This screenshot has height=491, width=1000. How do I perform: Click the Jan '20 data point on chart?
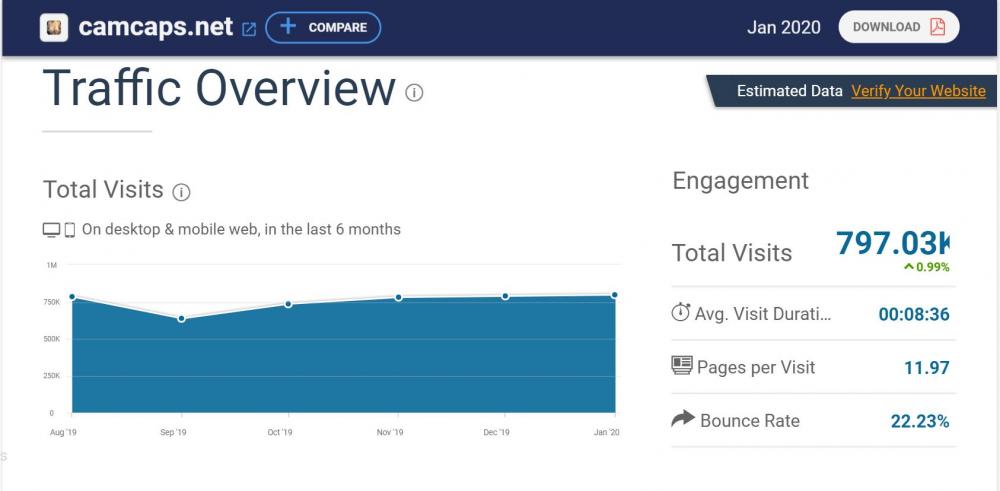[614, 295]
